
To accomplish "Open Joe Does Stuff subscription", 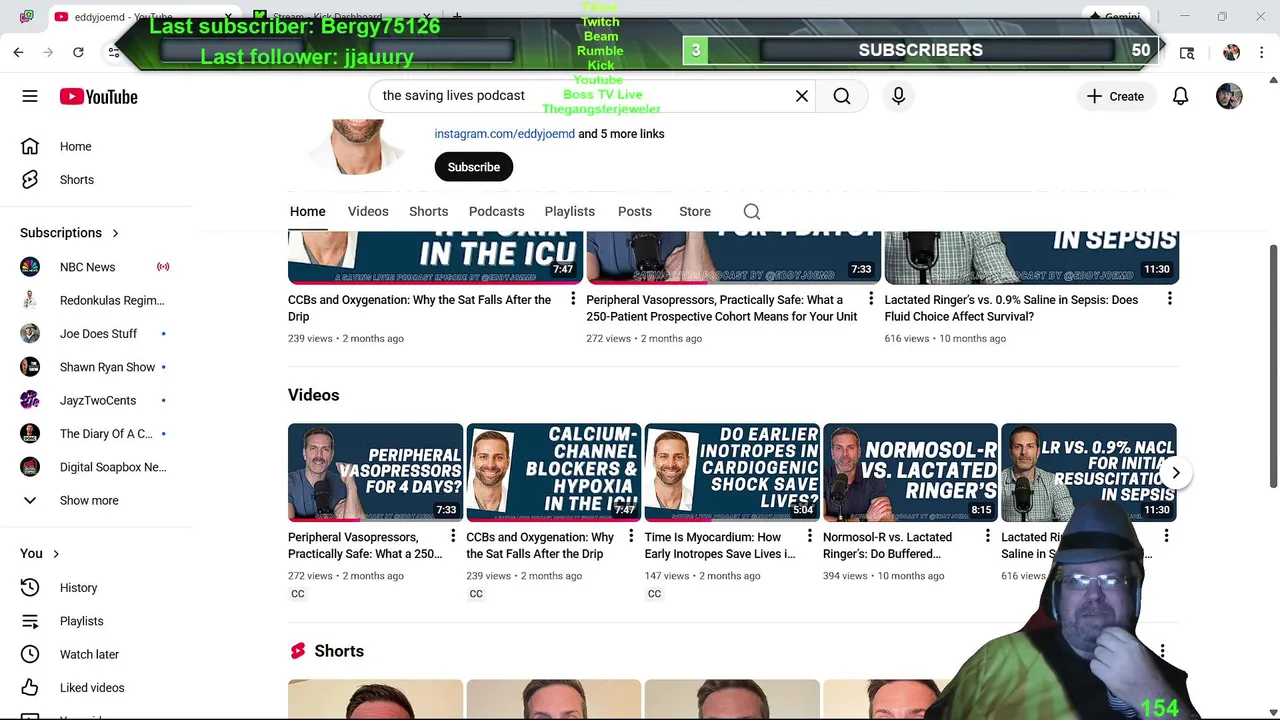I will tap(96, 334).
